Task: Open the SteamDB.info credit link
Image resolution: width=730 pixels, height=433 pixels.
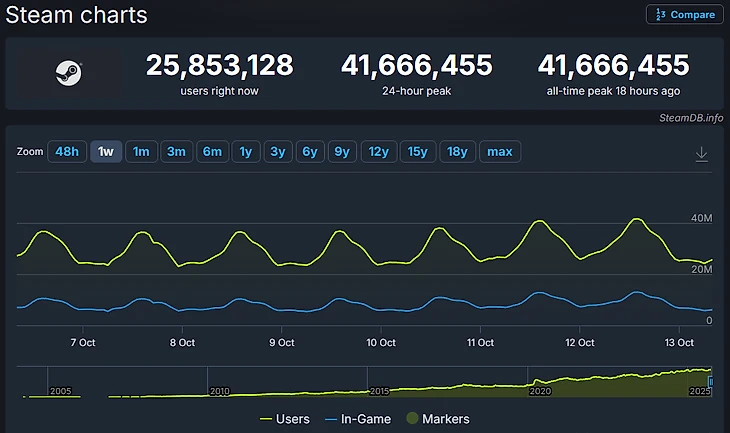Action: pyautogui.click(x=693, y=117)
